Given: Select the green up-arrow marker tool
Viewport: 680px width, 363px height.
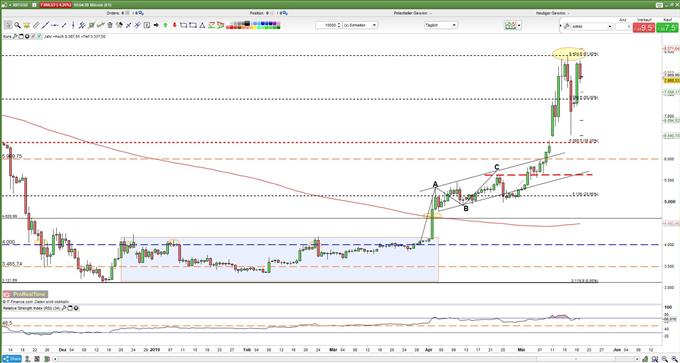Looking at the screenshot, I should point(165,25).
